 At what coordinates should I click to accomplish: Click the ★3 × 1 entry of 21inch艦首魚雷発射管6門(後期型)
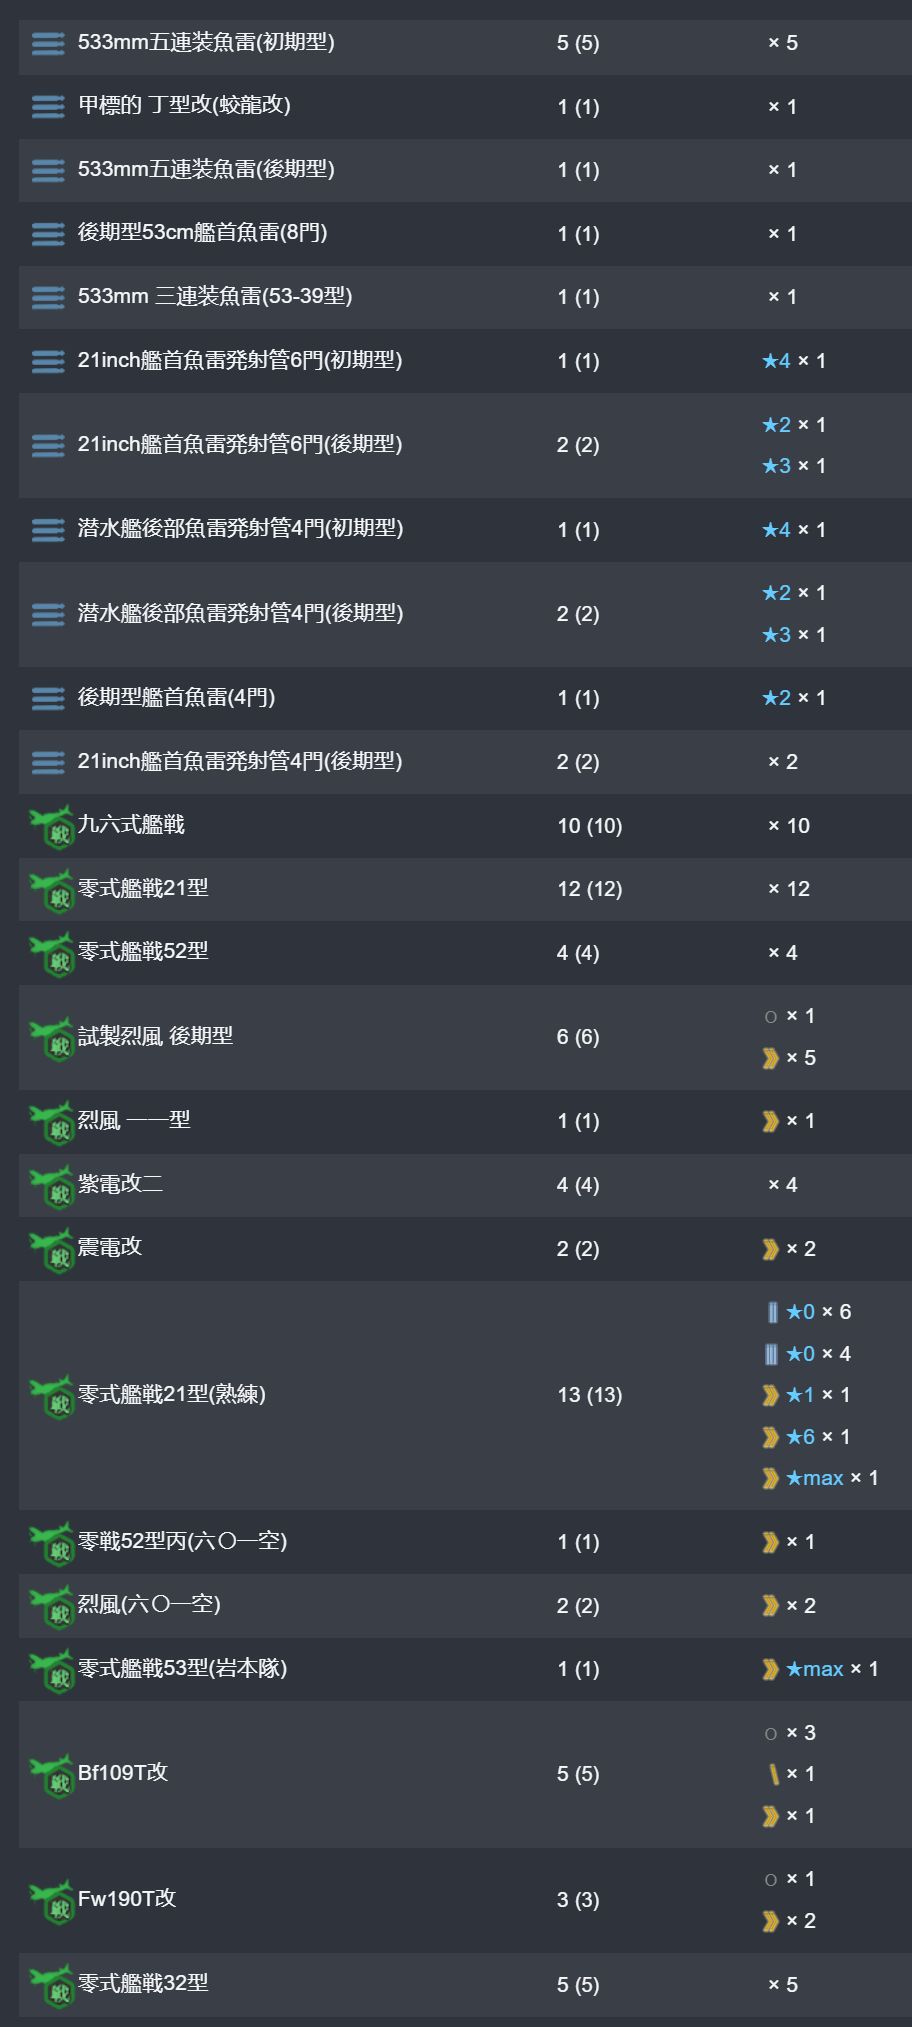[x=794, y=466]
